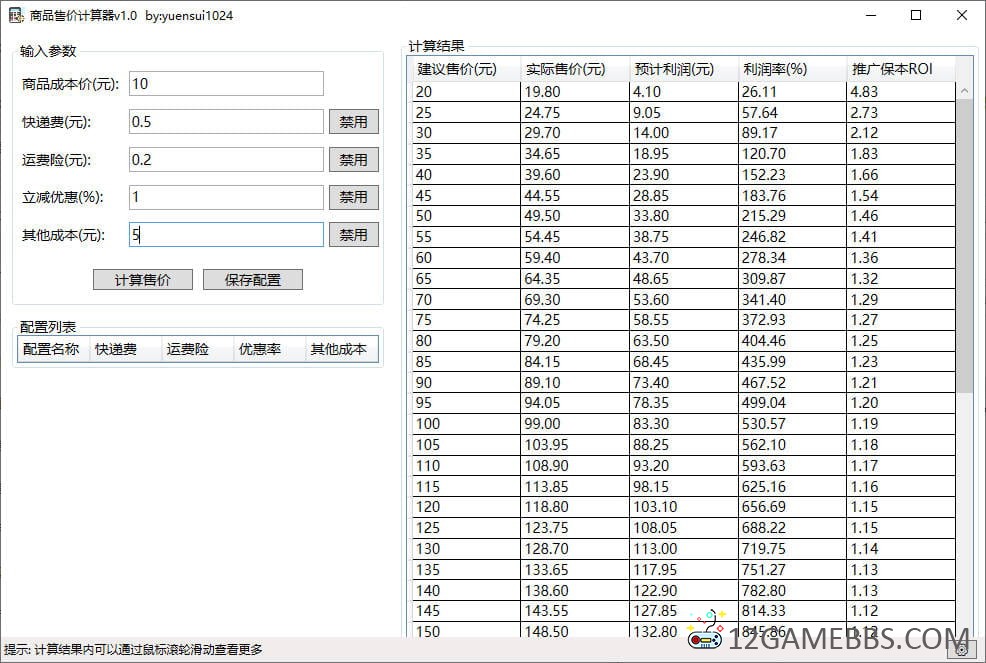This screenshot has width=986, height=663.
Task: Click 配置名称 header in config list
Action: coord(52,349)
